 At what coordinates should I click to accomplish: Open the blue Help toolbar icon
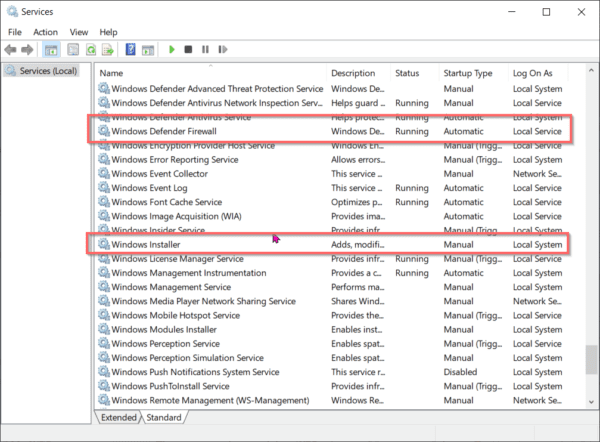(x=130, y=49)
